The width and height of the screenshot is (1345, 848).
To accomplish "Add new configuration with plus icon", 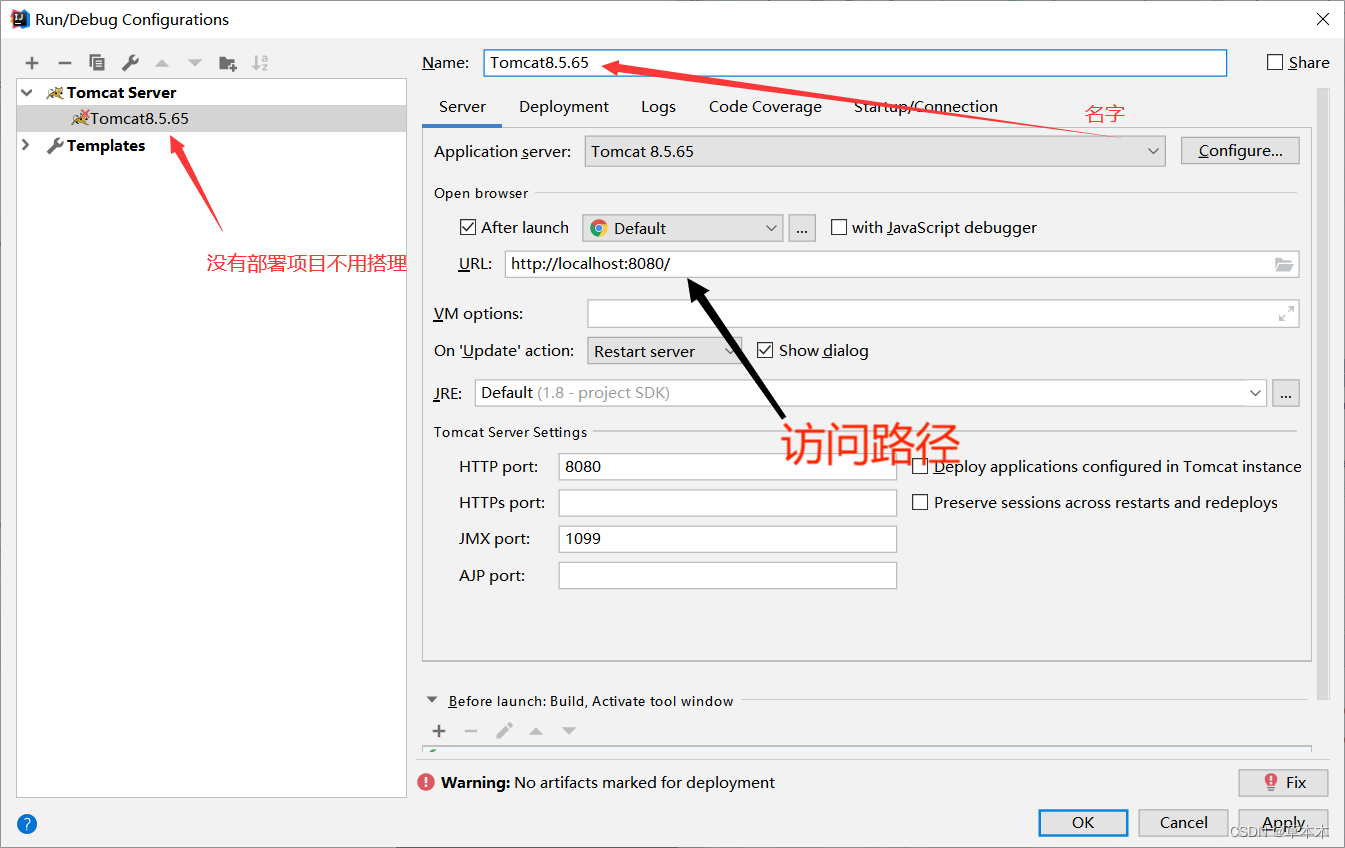I will pos(32,63).
